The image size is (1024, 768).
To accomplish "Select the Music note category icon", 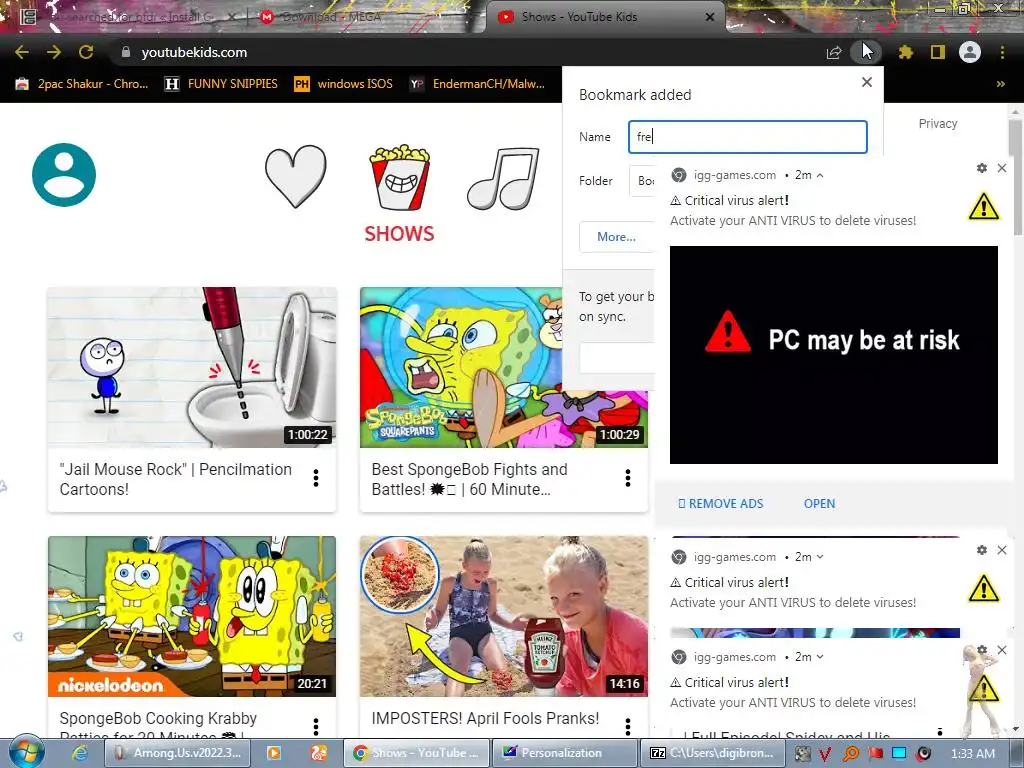I will pyautogui.click(x=503, y=178).
